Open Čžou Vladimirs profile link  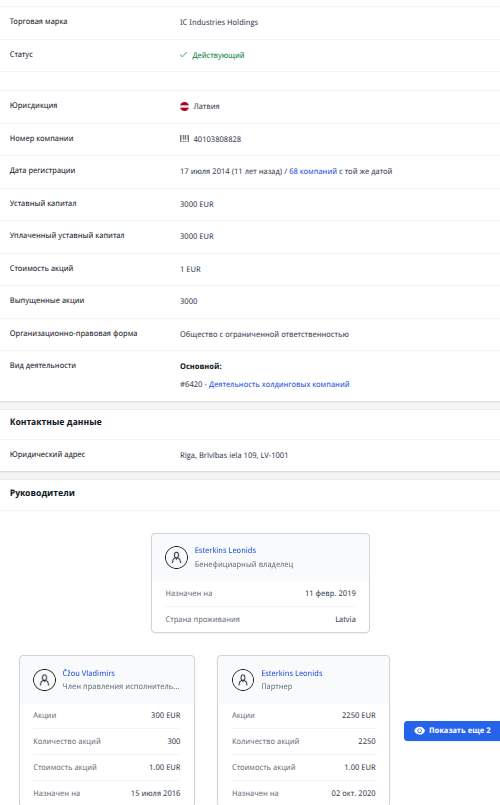point(88,673)
